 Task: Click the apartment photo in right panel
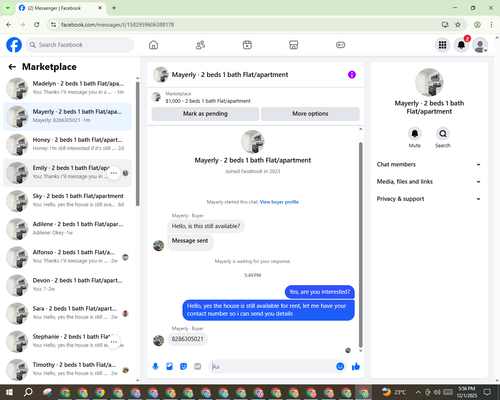(x=429, y=82)
